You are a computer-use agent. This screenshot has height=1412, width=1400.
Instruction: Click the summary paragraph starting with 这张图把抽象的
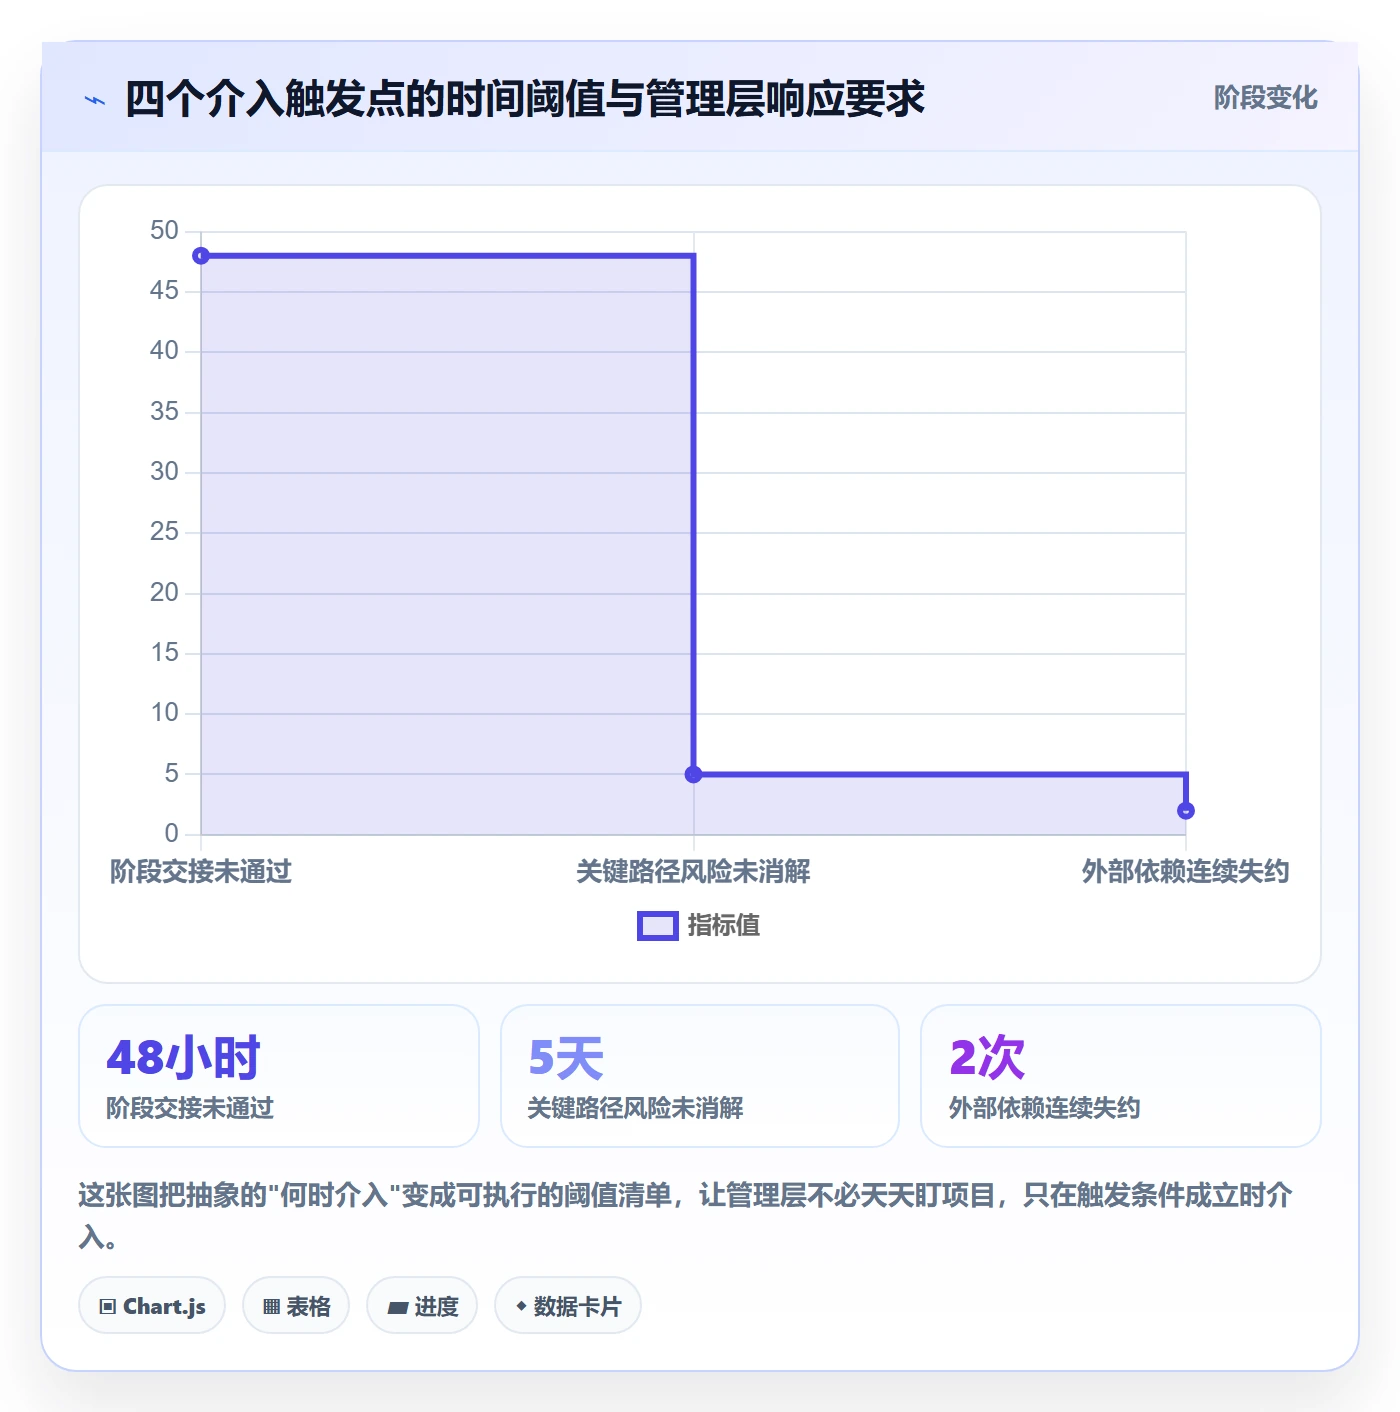coord(686,1216)
